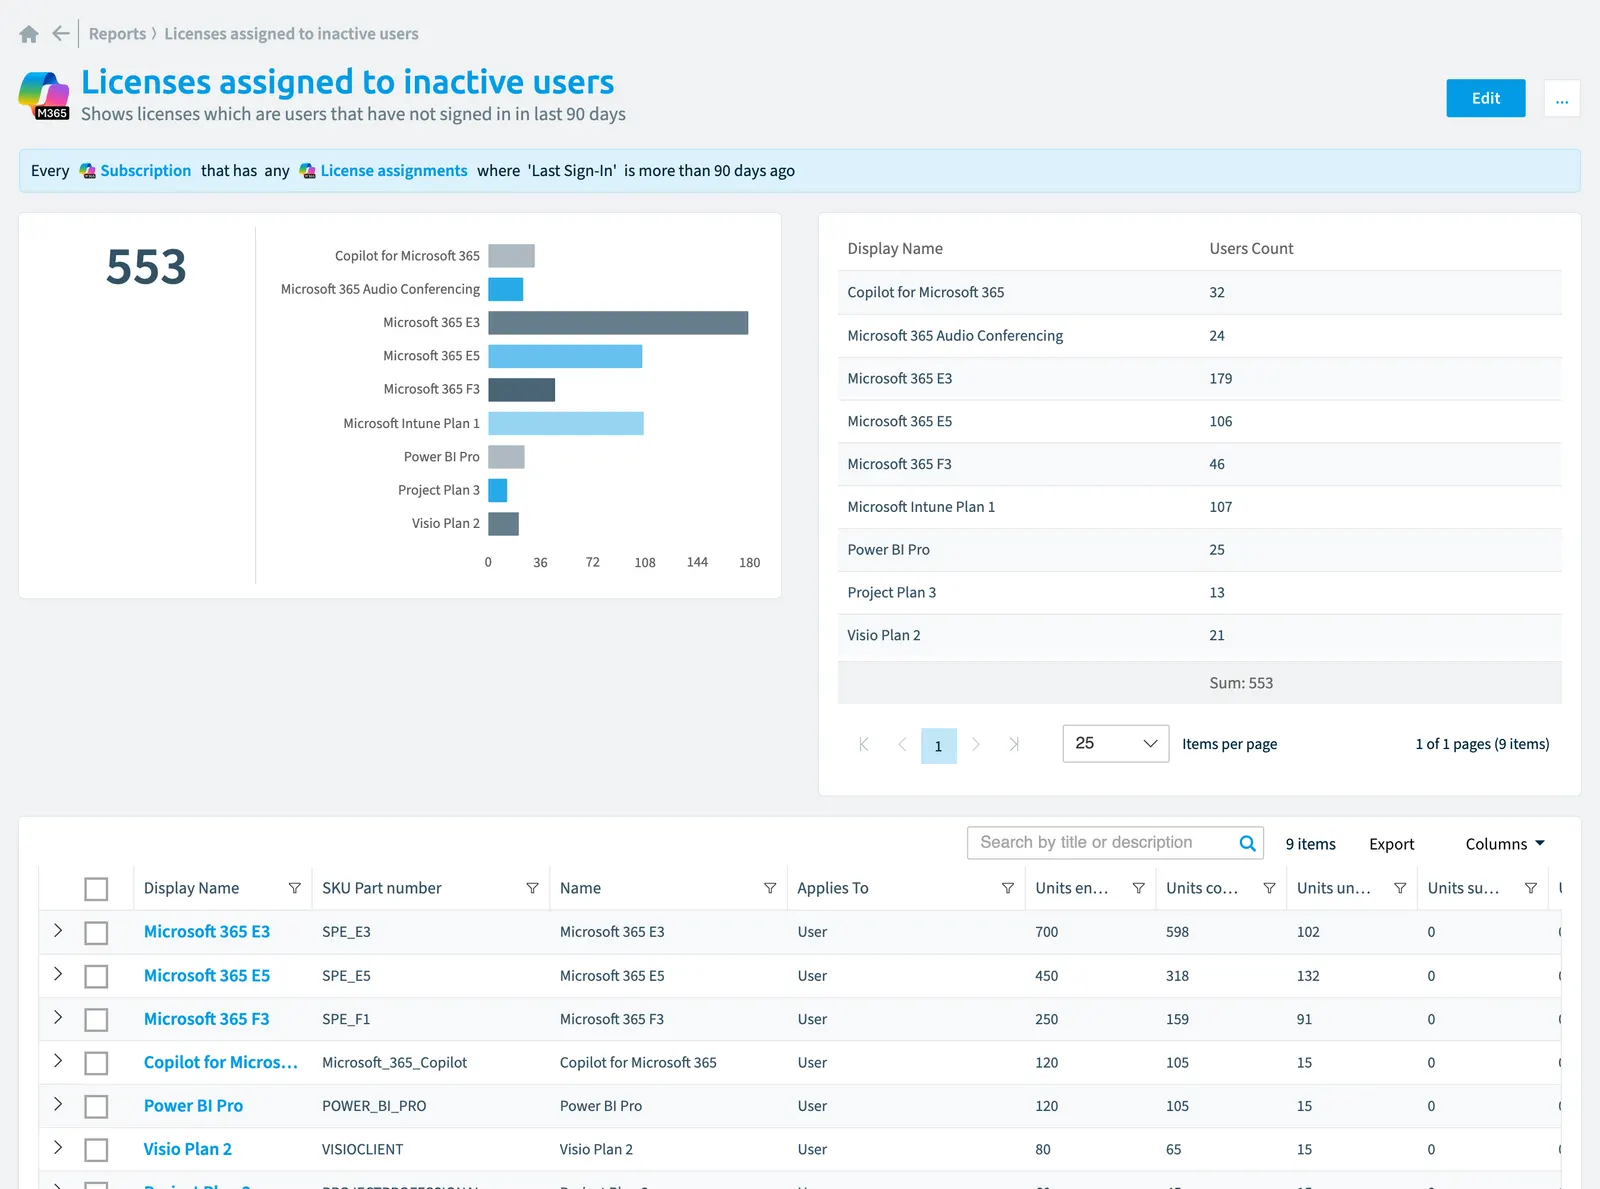Open the License assignments link

[394, 171]
